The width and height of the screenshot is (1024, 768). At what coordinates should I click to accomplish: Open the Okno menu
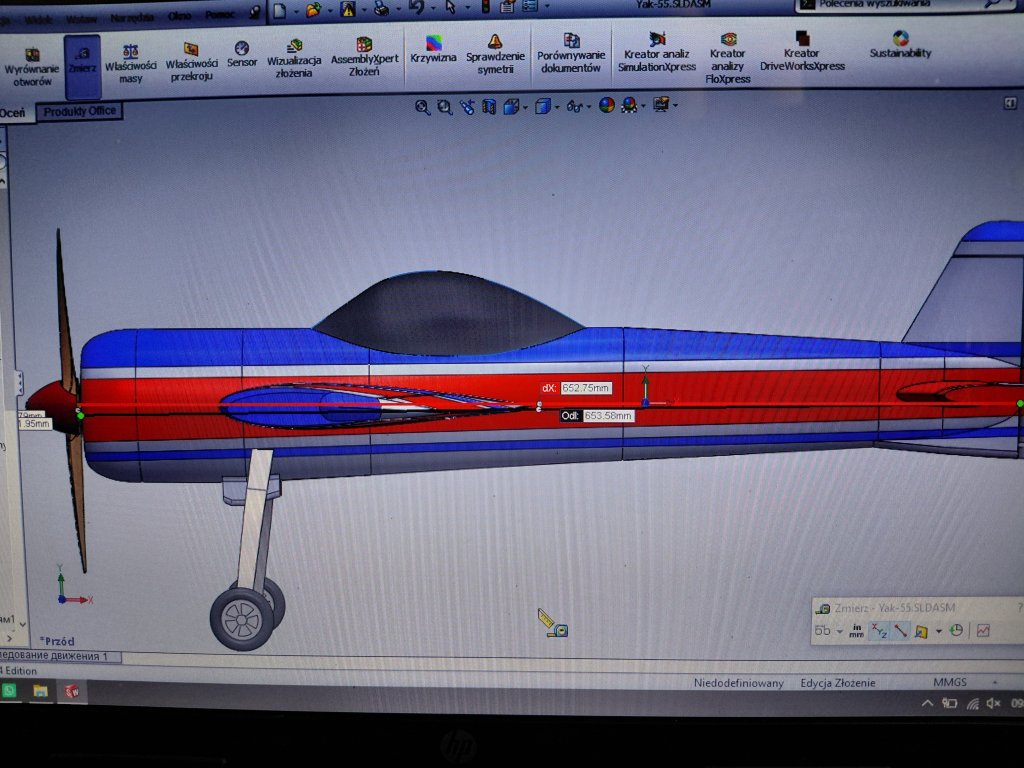point(180,16)
